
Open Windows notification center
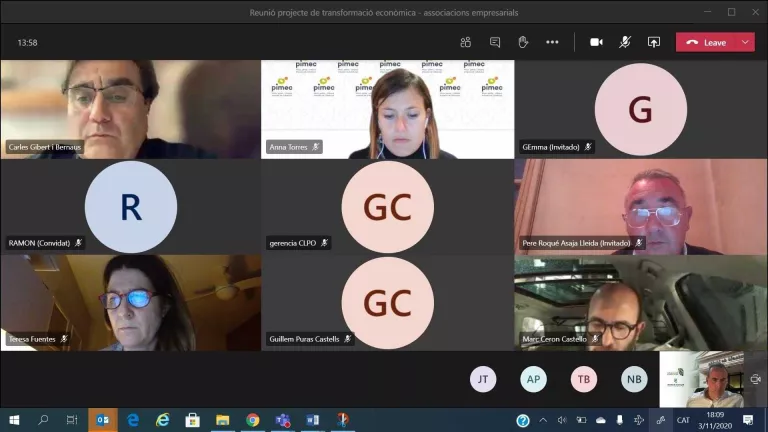(x=748, y=420)
